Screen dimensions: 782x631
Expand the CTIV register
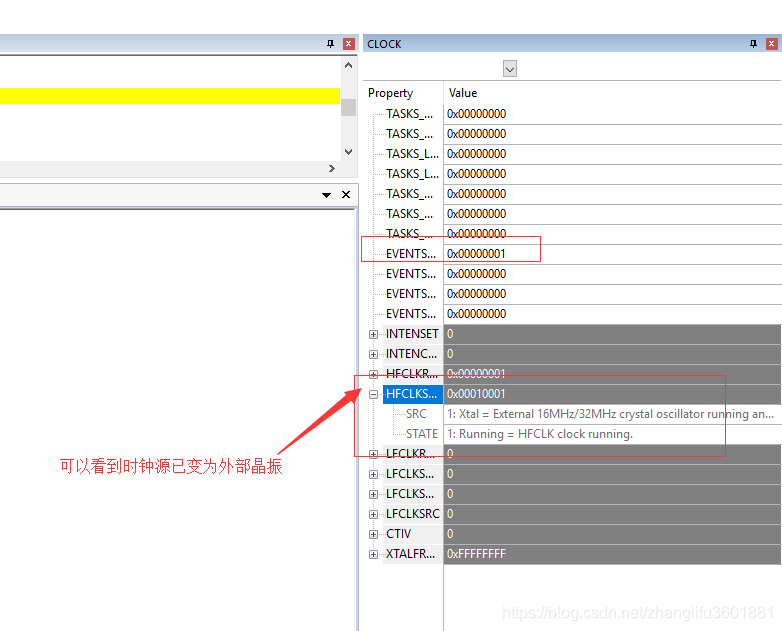point(373,534)
